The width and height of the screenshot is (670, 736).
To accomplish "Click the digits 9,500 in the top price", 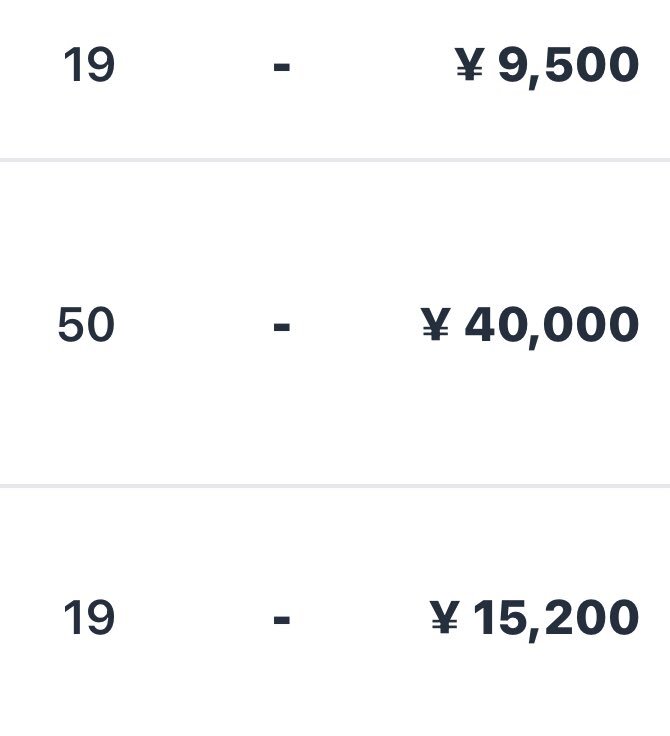I will pos(569,67).
